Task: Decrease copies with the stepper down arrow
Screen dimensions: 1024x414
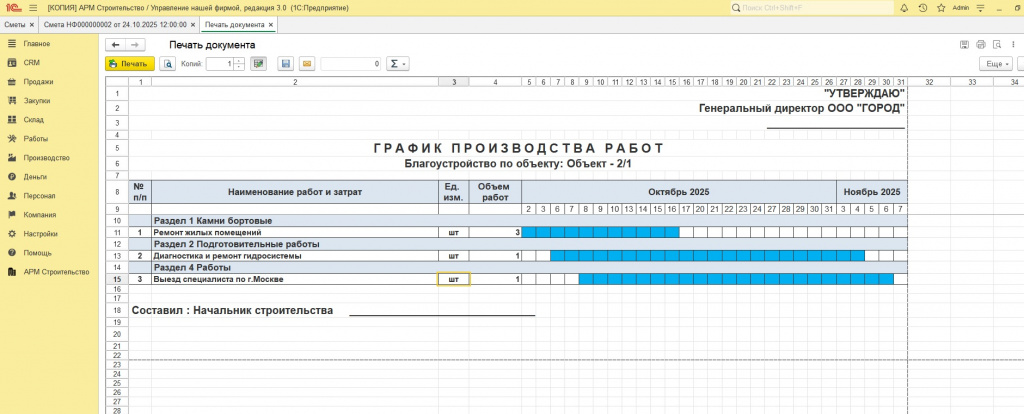Action: pyautogui.click(x=239, y=67)
